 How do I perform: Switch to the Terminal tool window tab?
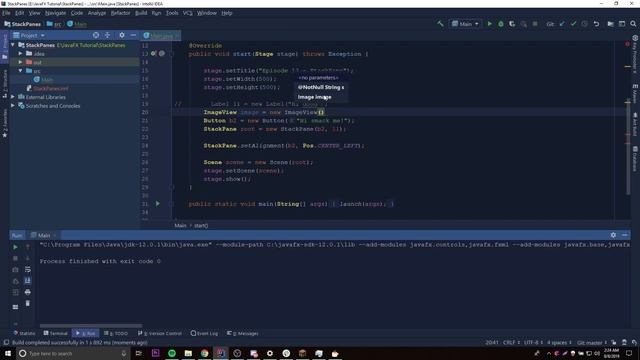pos(56,333)
